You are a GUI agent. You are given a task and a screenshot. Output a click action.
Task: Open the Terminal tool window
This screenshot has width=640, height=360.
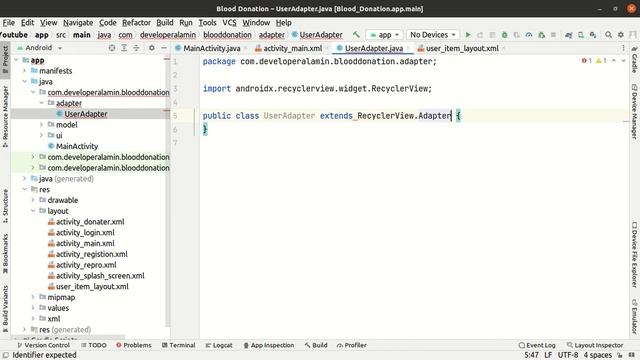[178, 345]
